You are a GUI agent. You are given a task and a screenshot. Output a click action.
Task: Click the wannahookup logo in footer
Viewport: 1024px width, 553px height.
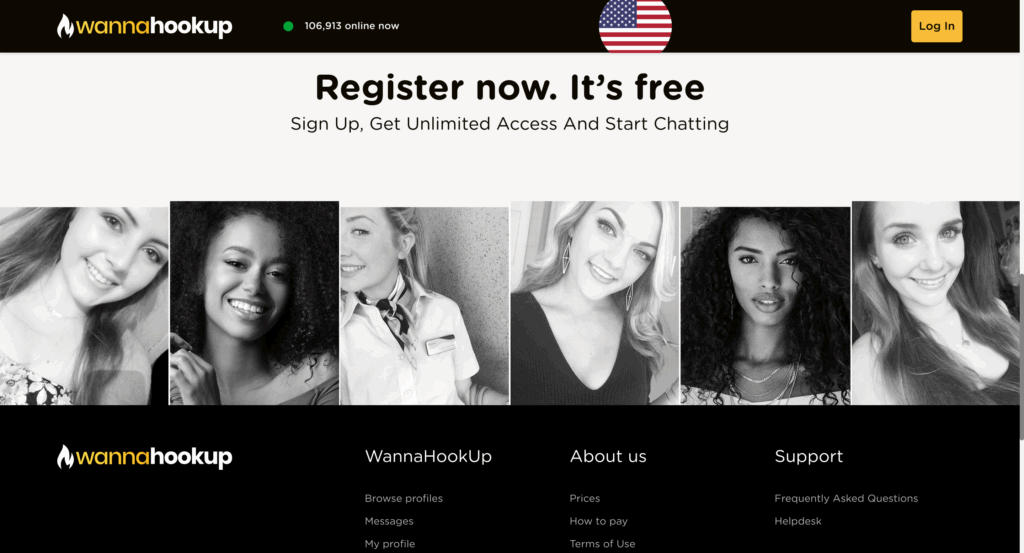point(144,456)
